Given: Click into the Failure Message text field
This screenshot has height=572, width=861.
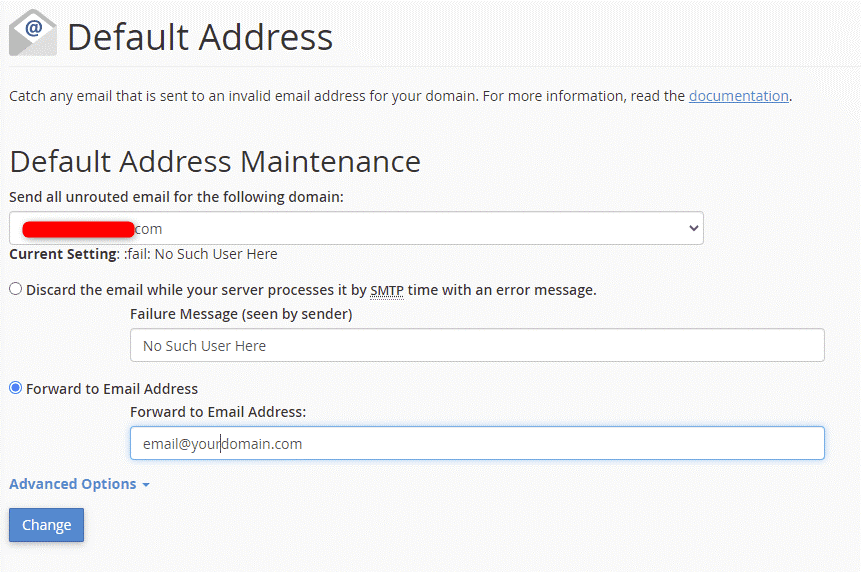Looking at the screenshot, I should click(x=476, y=345).
